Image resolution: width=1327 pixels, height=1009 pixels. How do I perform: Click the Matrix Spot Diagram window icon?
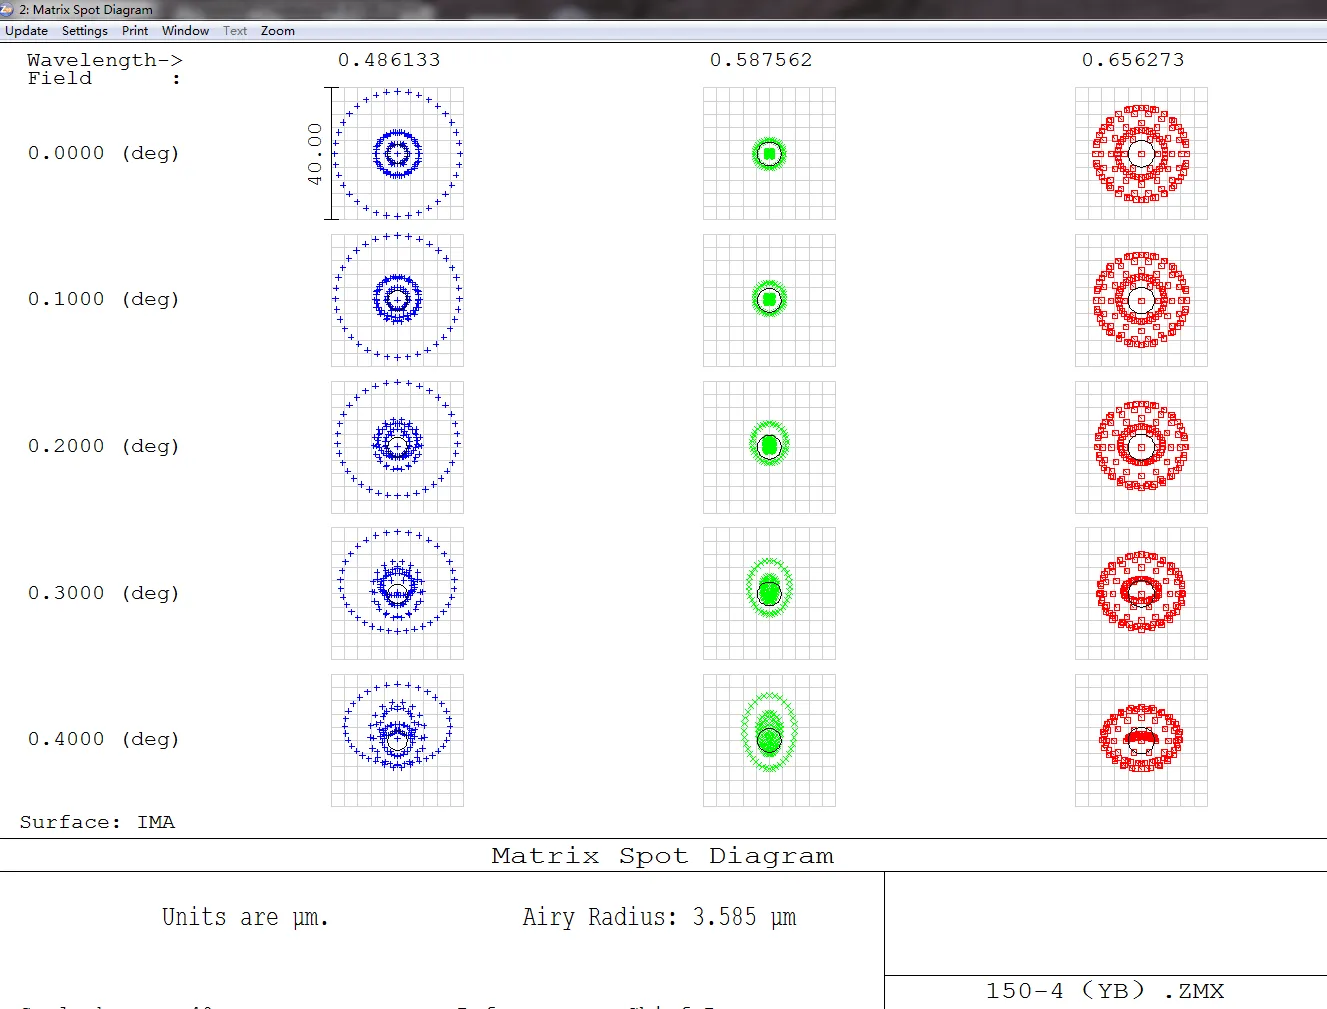(x=8, y=9)
